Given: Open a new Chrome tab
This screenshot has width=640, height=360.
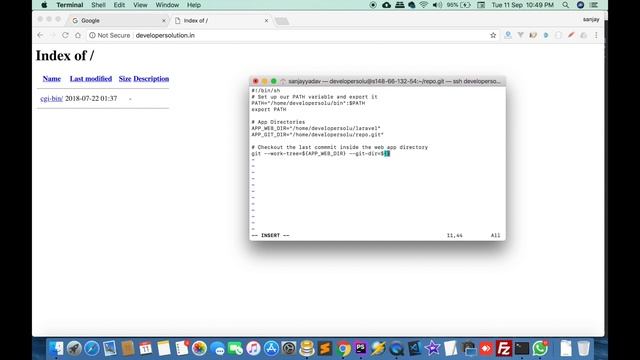Looking at the screenshot, I should pyautogui.click(x=282, y=21).
